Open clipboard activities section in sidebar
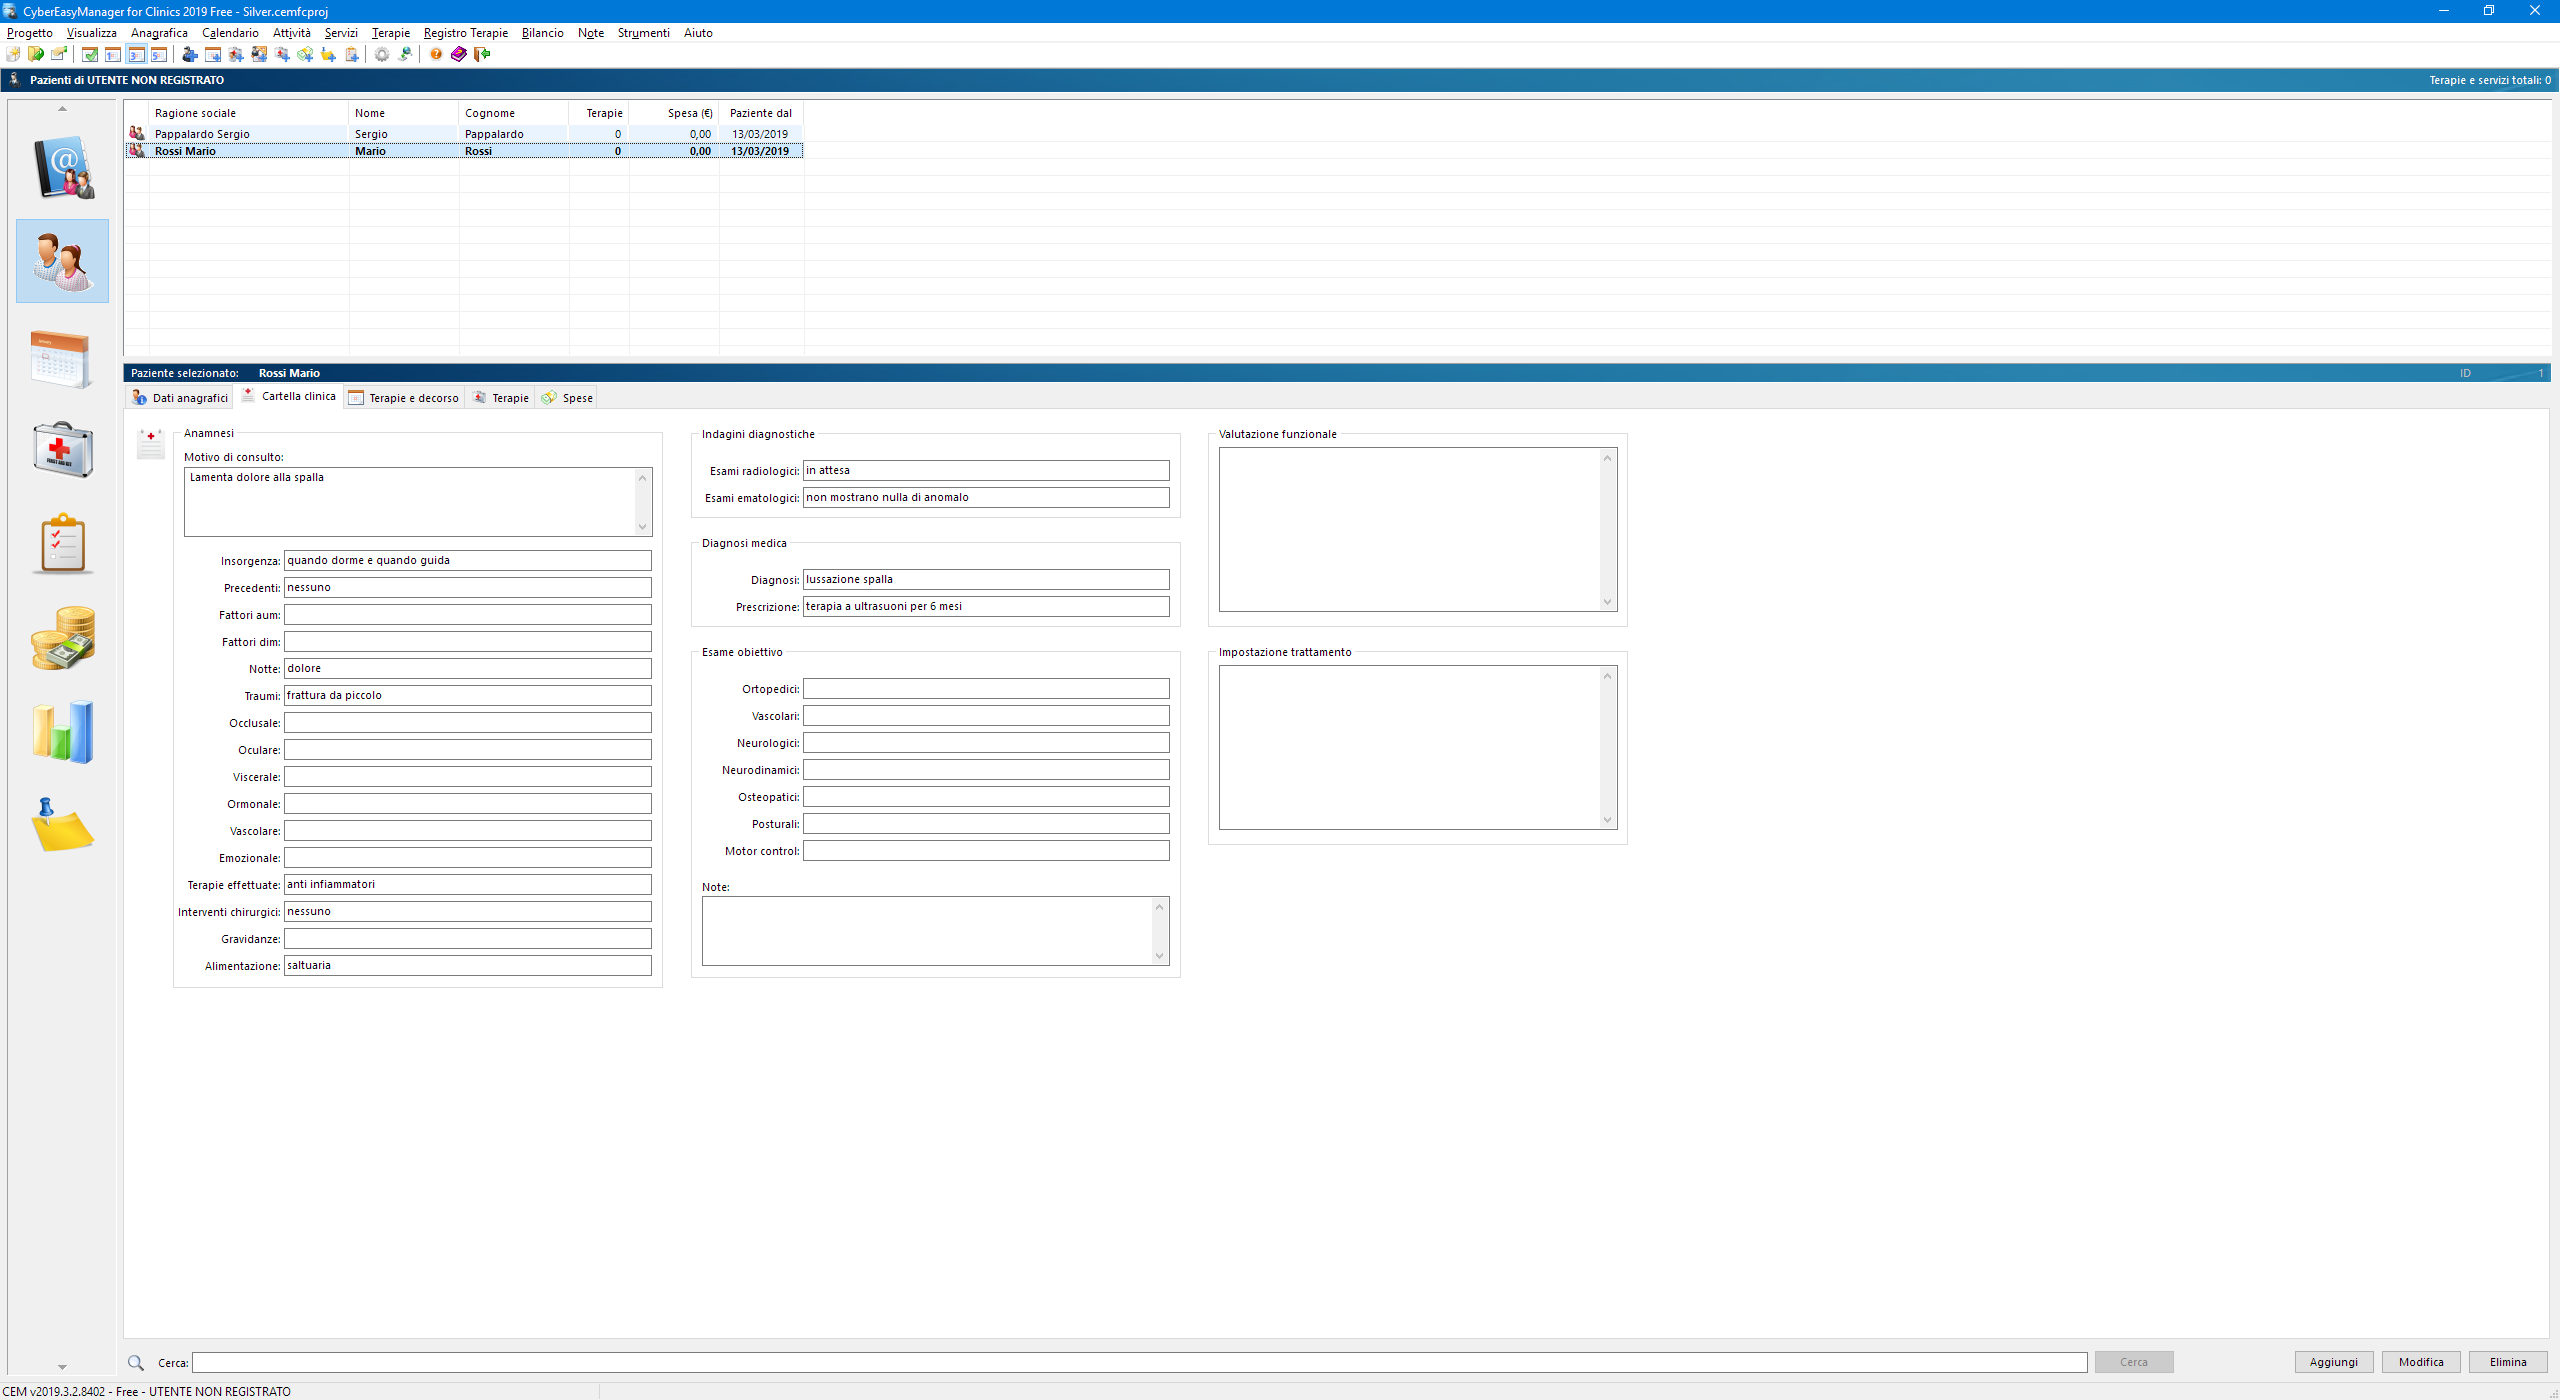 [x=63, y=543]
